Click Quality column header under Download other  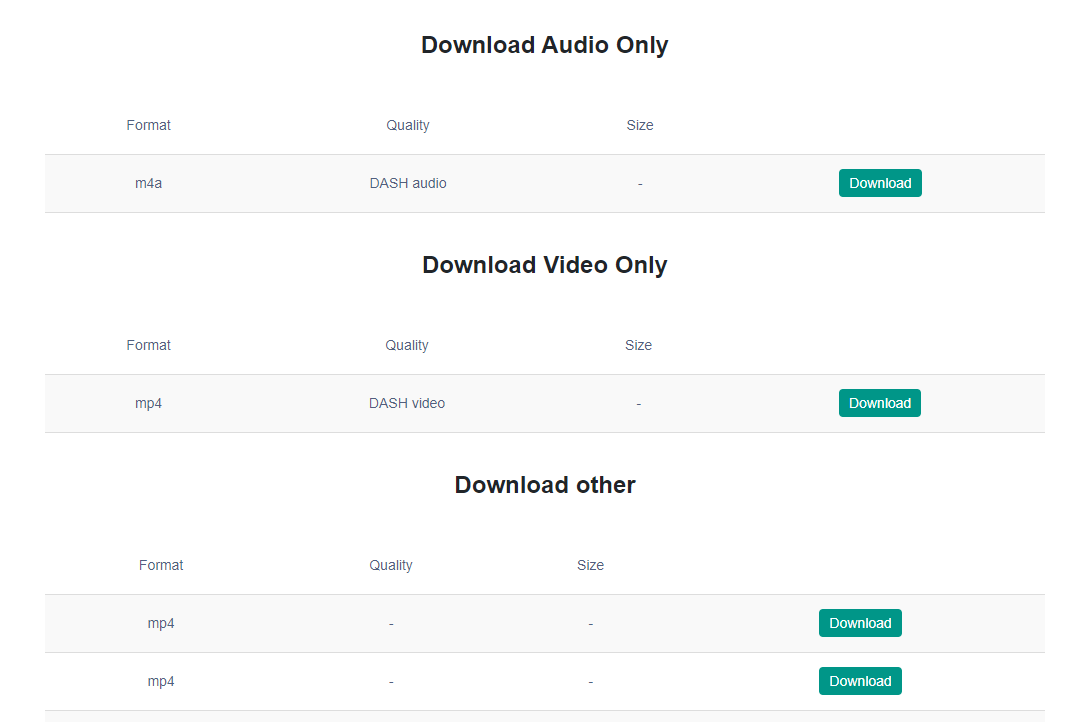(390, 565)
